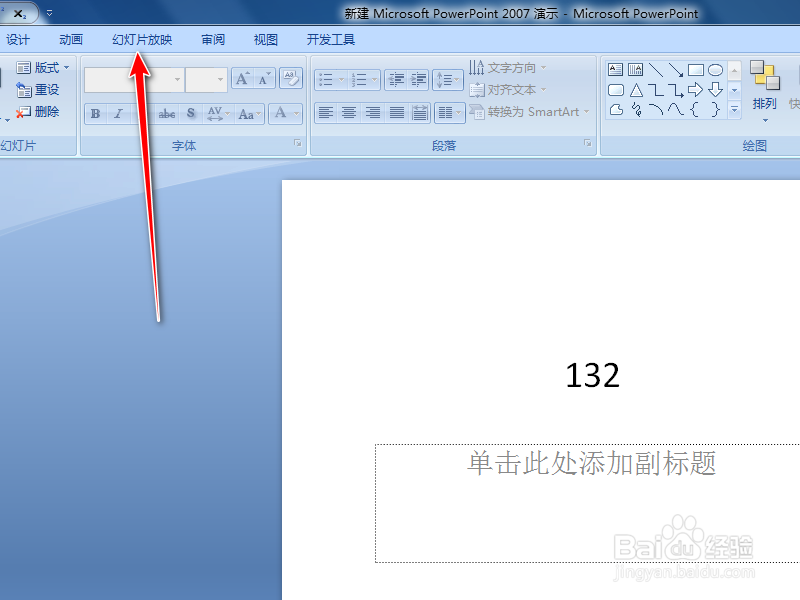Select the arc shape
The width and height of the screenshot is (800, 600).
(656, 109)
